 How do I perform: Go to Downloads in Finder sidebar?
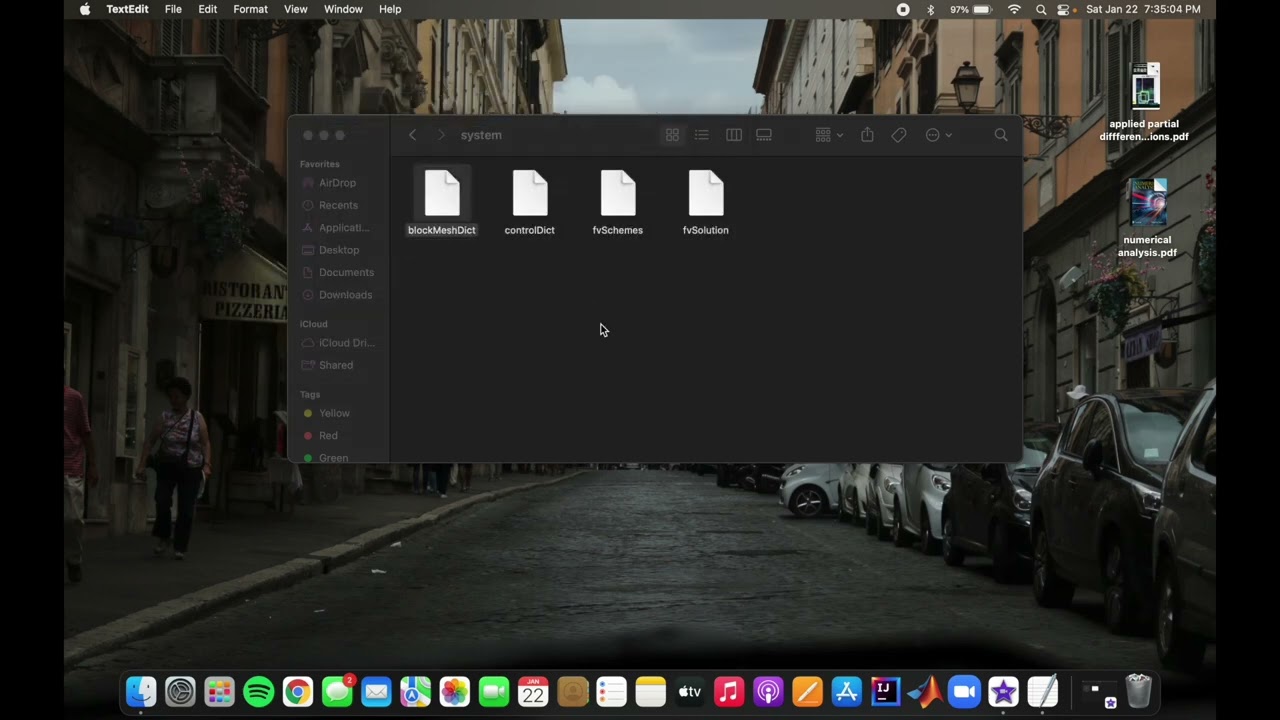coord(345,295)
